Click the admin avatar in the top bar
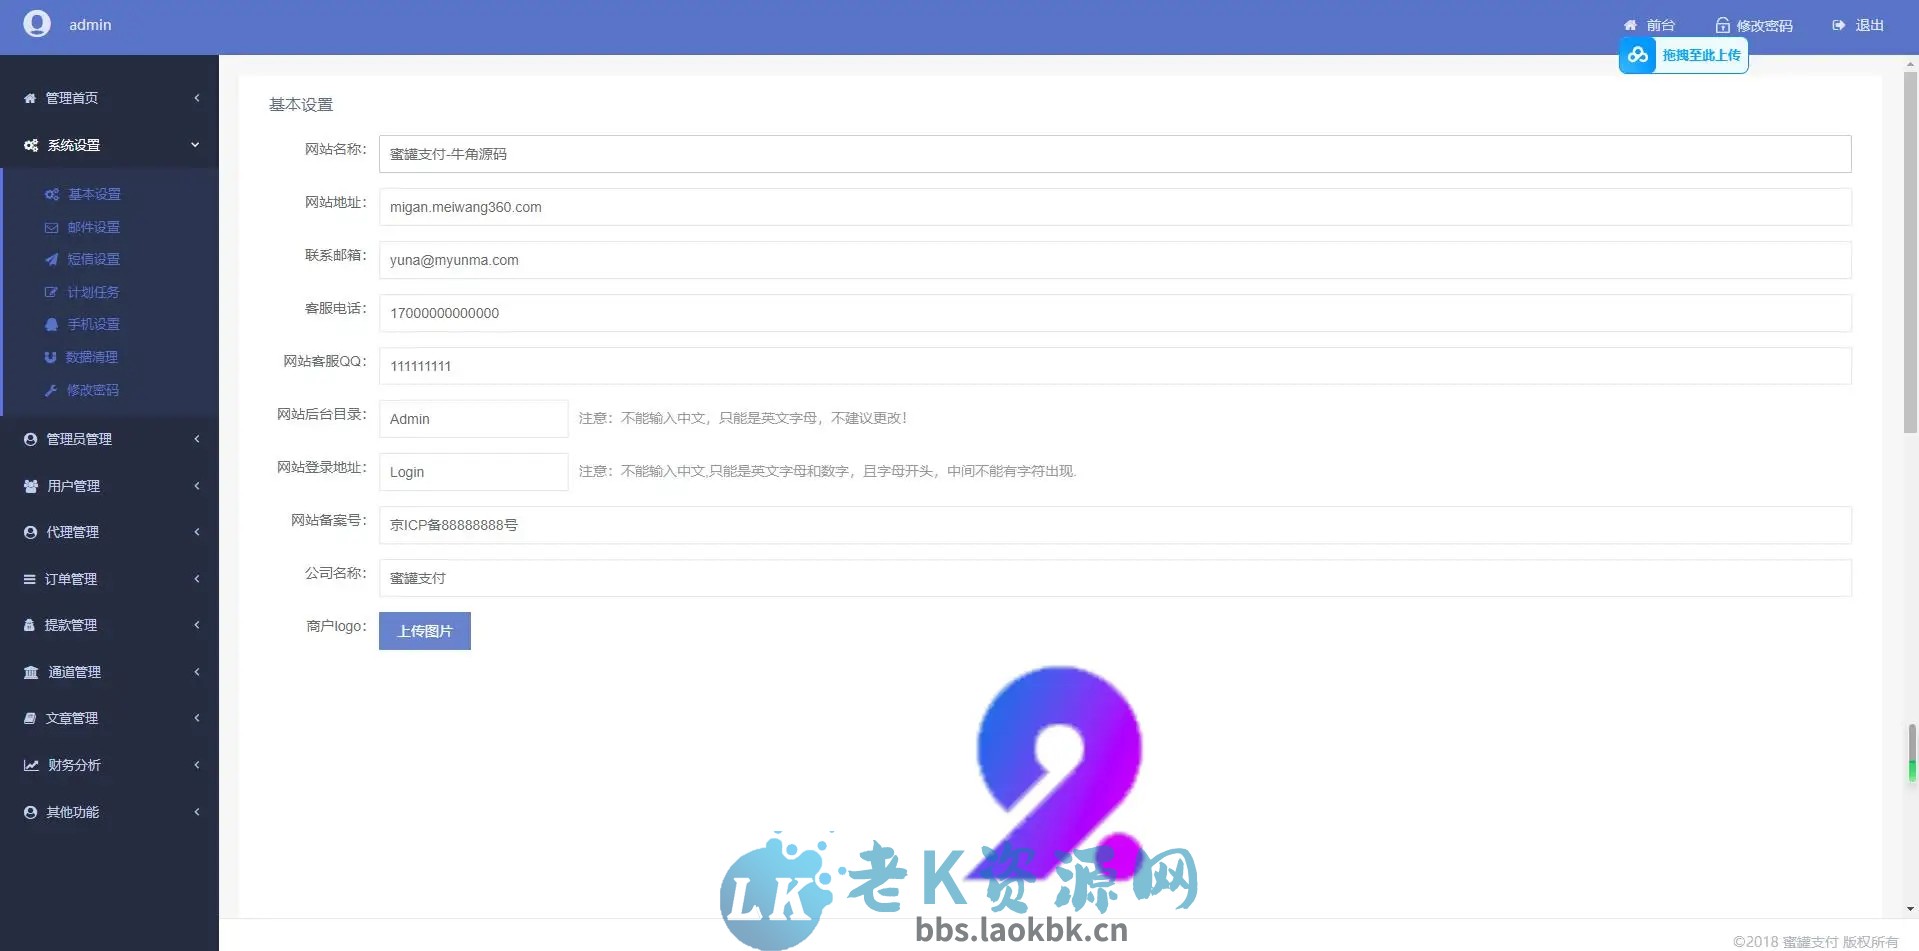The height and width of the screenshot is (951, 1919). 37,23
